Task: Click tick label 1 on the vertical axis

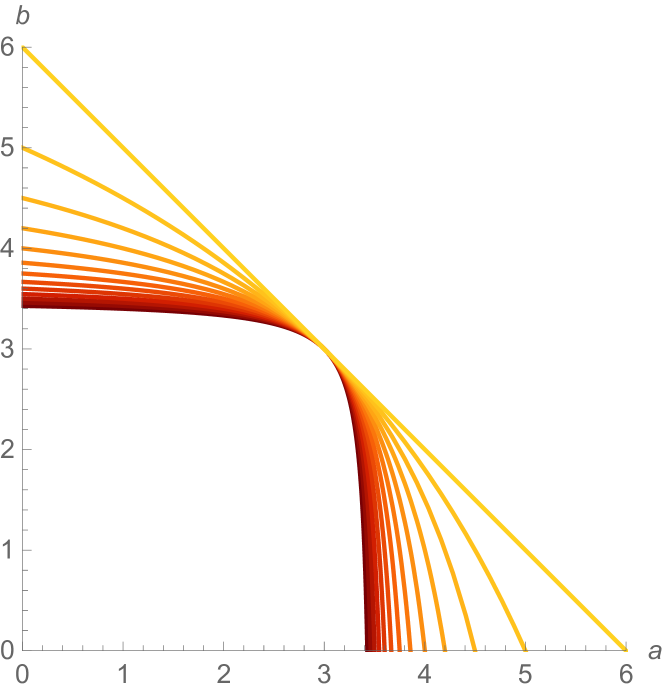Action: (7, 550)
